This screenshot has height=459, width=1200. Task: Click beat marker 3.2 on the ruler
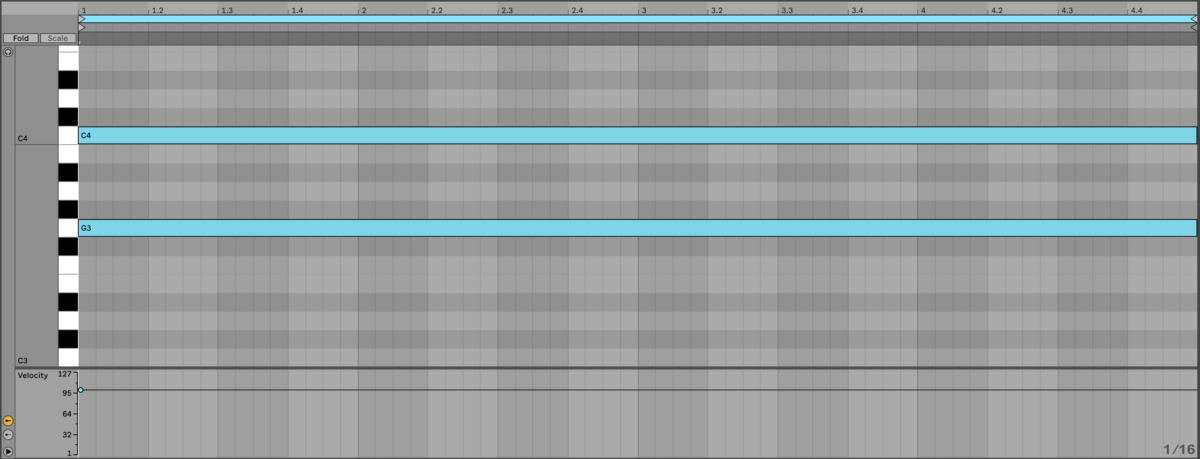point(717,10)
